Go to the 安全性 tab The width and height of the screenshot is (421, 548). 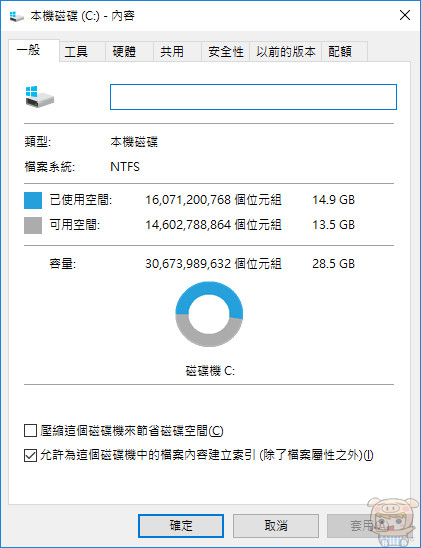tap(225, 52)
